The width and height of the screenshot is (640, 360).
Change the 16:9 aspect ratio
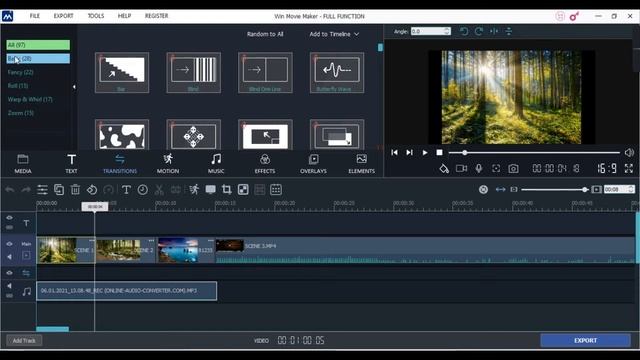(607, 168)
